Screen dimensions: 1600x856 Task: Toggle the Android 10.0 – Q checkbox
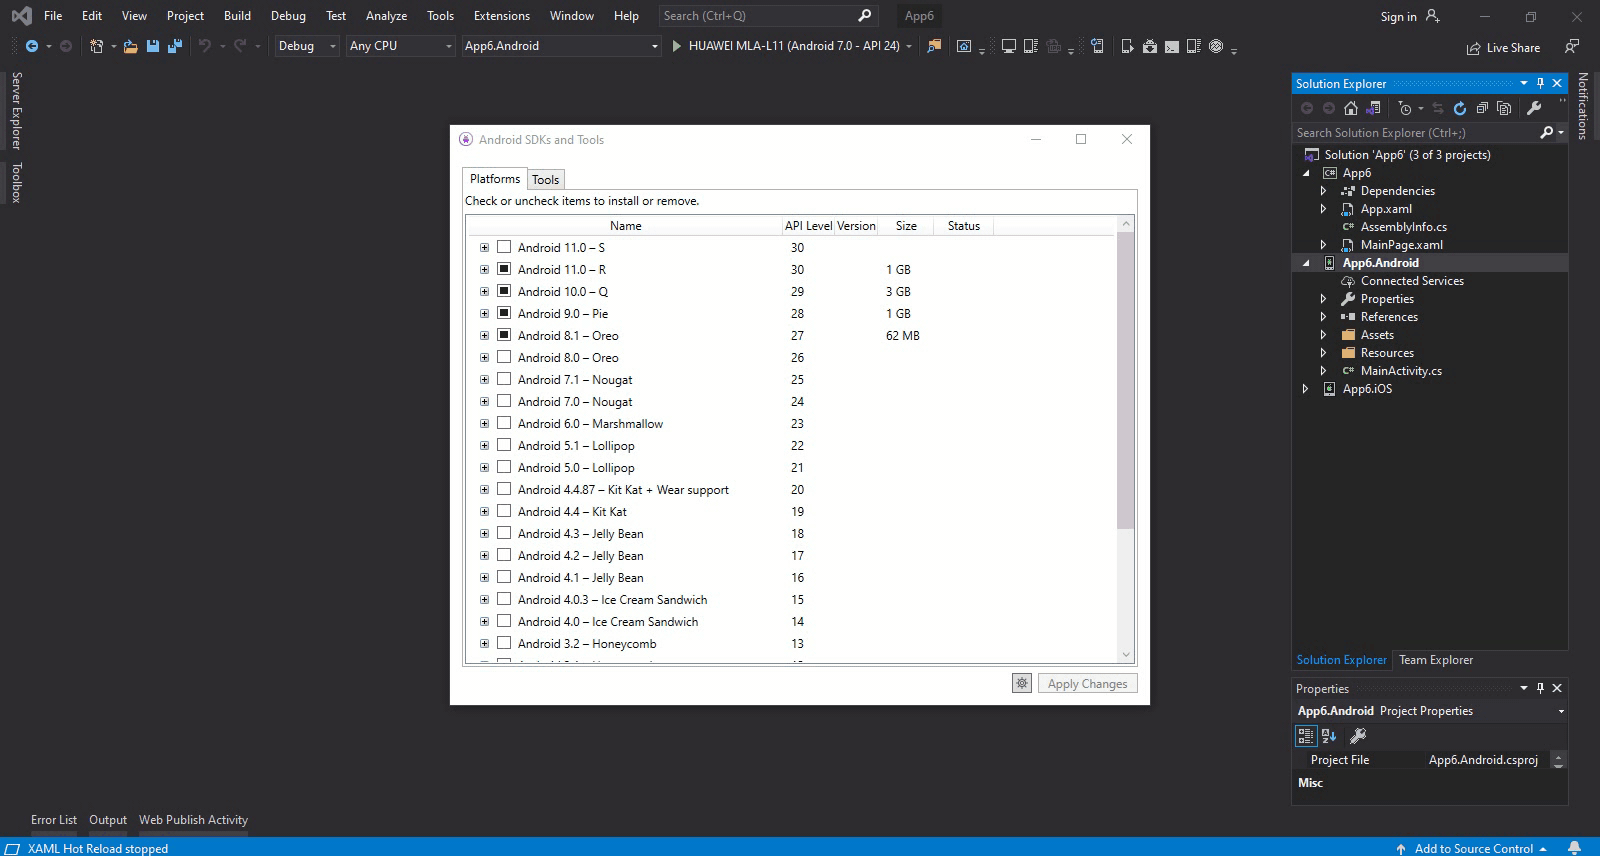pos(504,291)
